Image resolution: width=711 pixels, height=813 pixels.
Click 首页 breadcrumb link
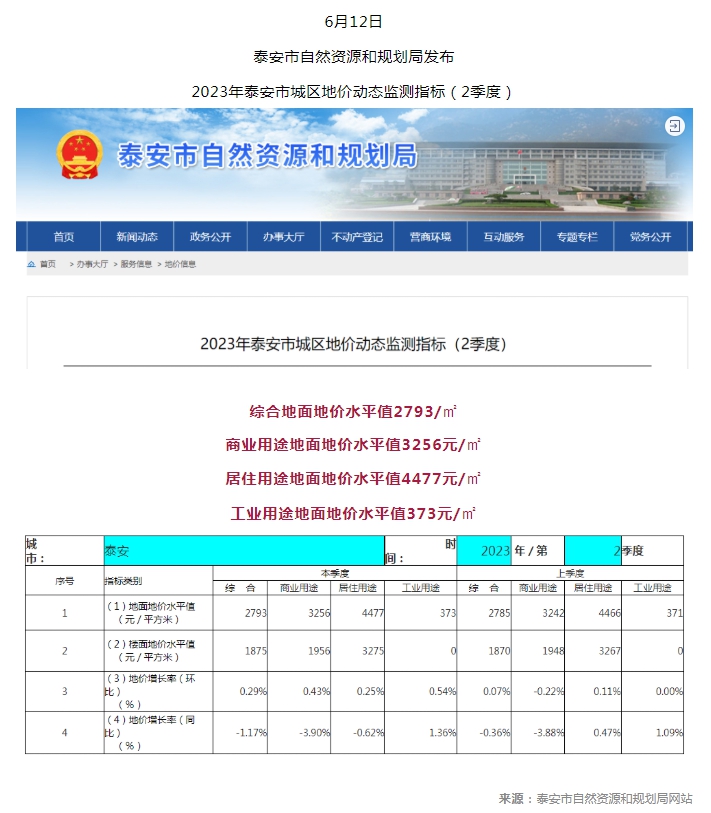48,264
